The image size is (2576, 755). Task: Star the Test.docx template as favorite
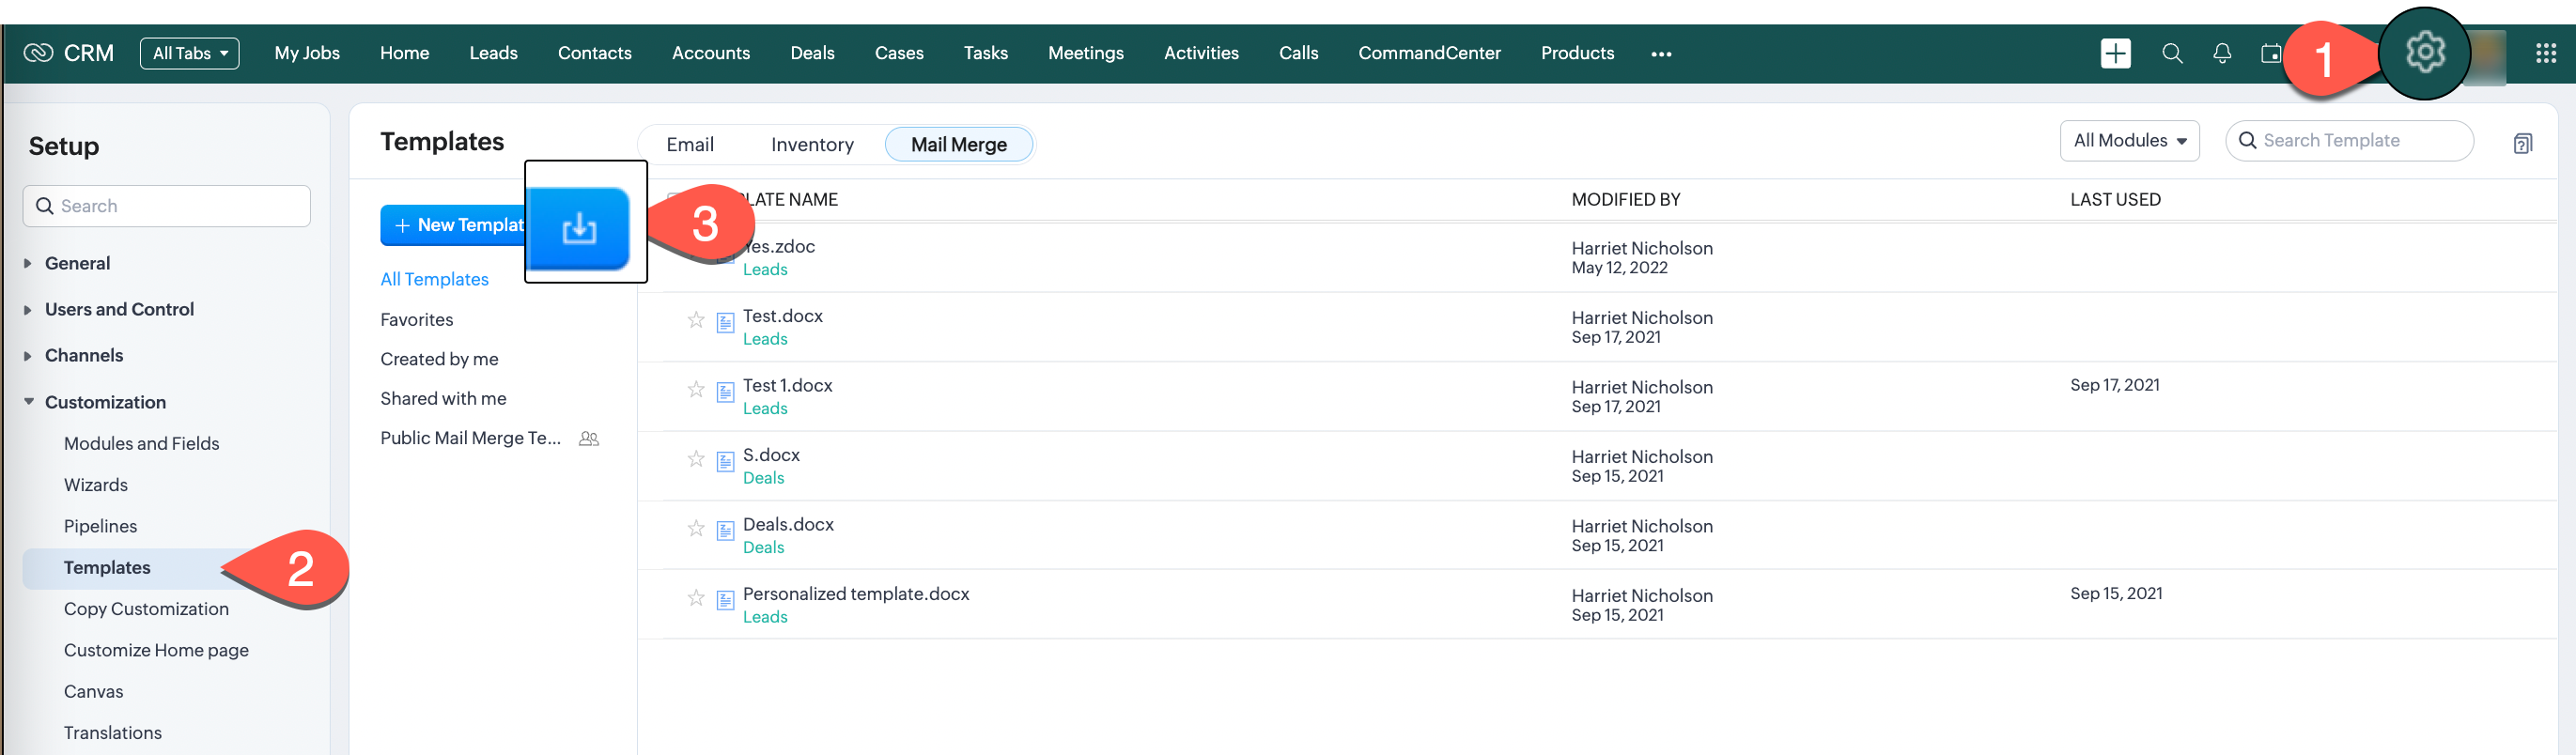(696, 320)
